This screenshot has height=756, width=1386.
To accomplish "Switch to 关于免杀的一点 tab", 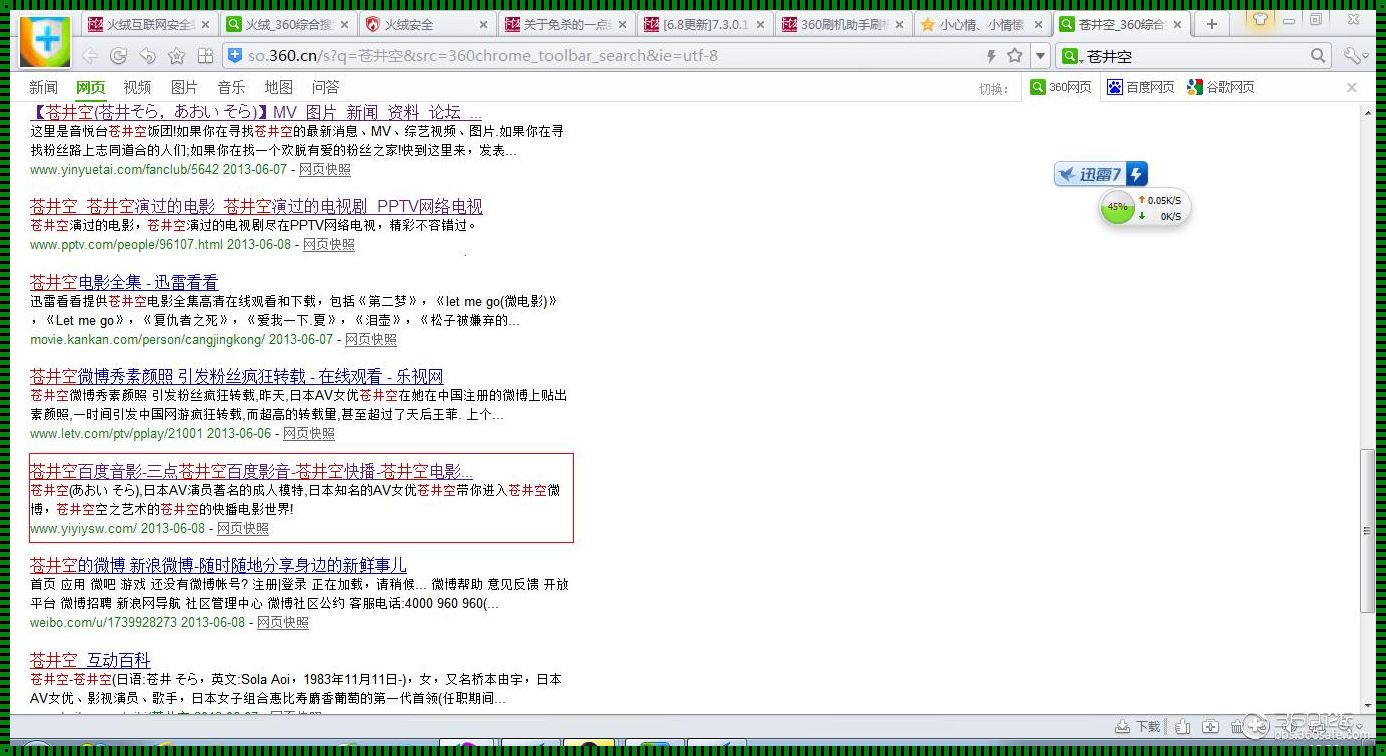I will 565,25.
